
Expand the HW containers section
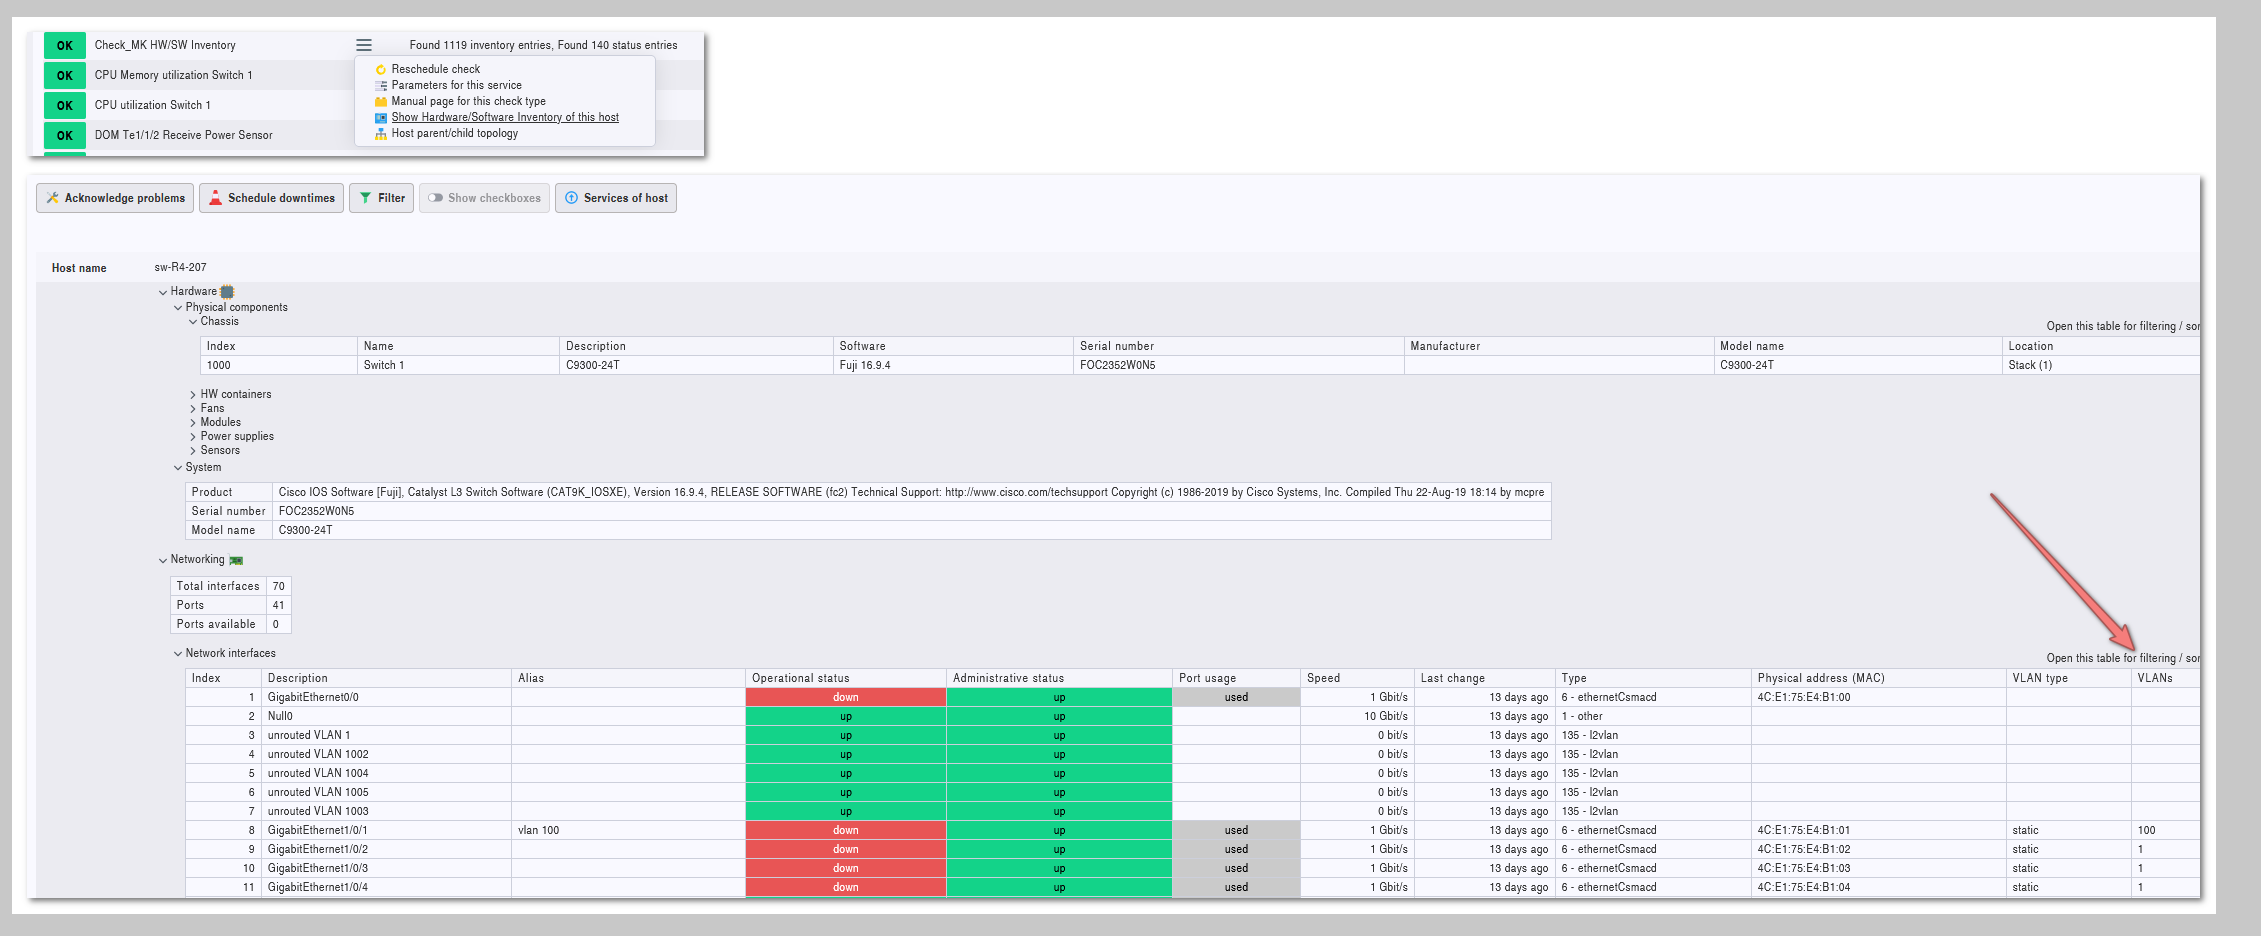tap(193, 395)
